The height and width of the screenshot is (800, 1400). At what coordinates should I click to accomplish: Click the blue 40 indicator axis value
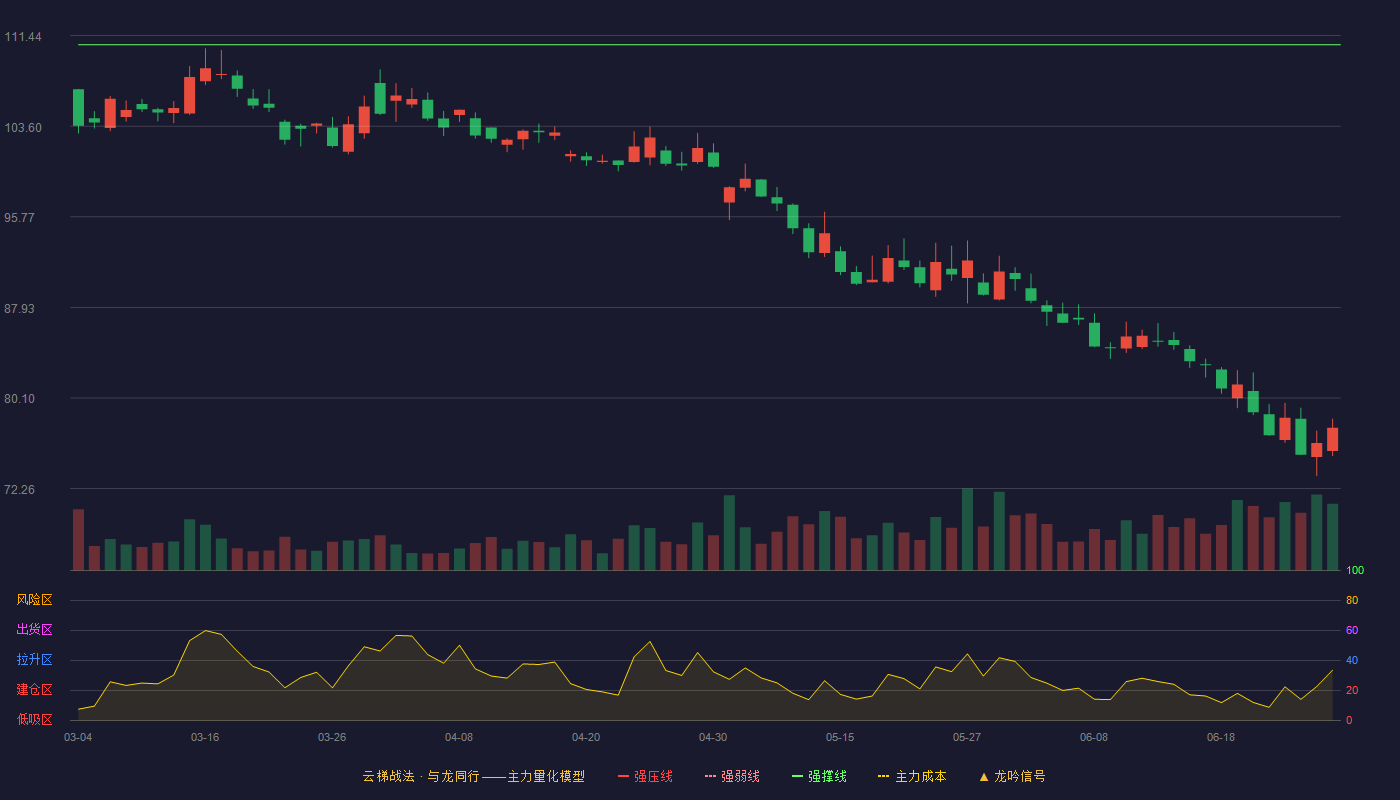tap(1352, 661)
